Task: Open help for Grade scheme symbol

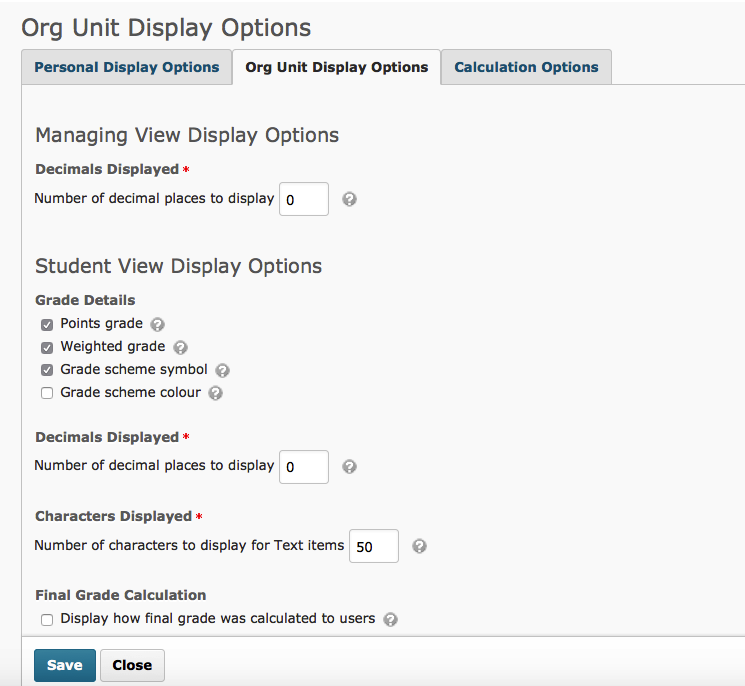Action: [x=222, y=370]
